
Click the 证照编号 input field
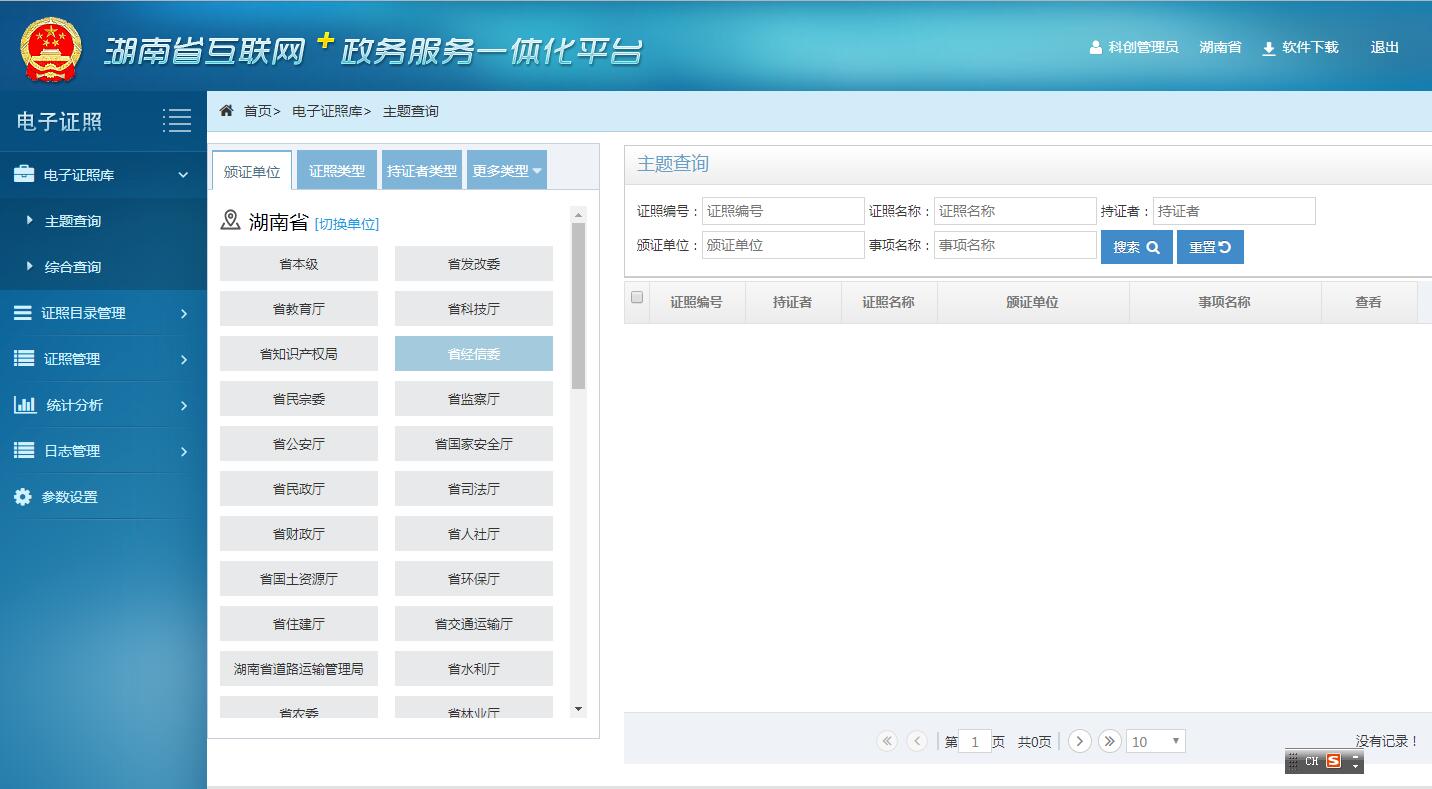(x=782, y=211)
